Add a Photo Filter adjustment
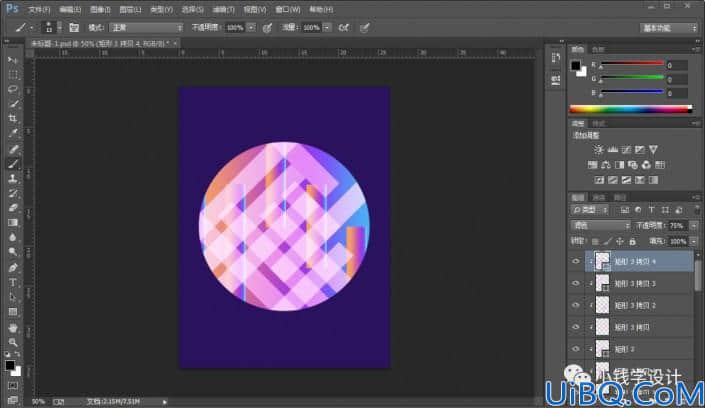 click(x=633, y=165)
